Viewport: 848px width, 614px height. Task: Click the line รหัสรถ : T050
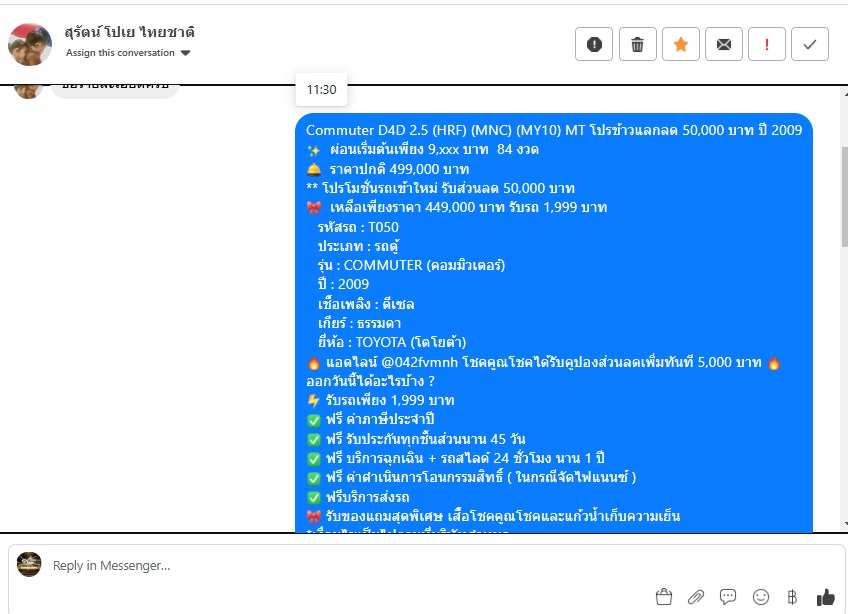coord(358,227)
